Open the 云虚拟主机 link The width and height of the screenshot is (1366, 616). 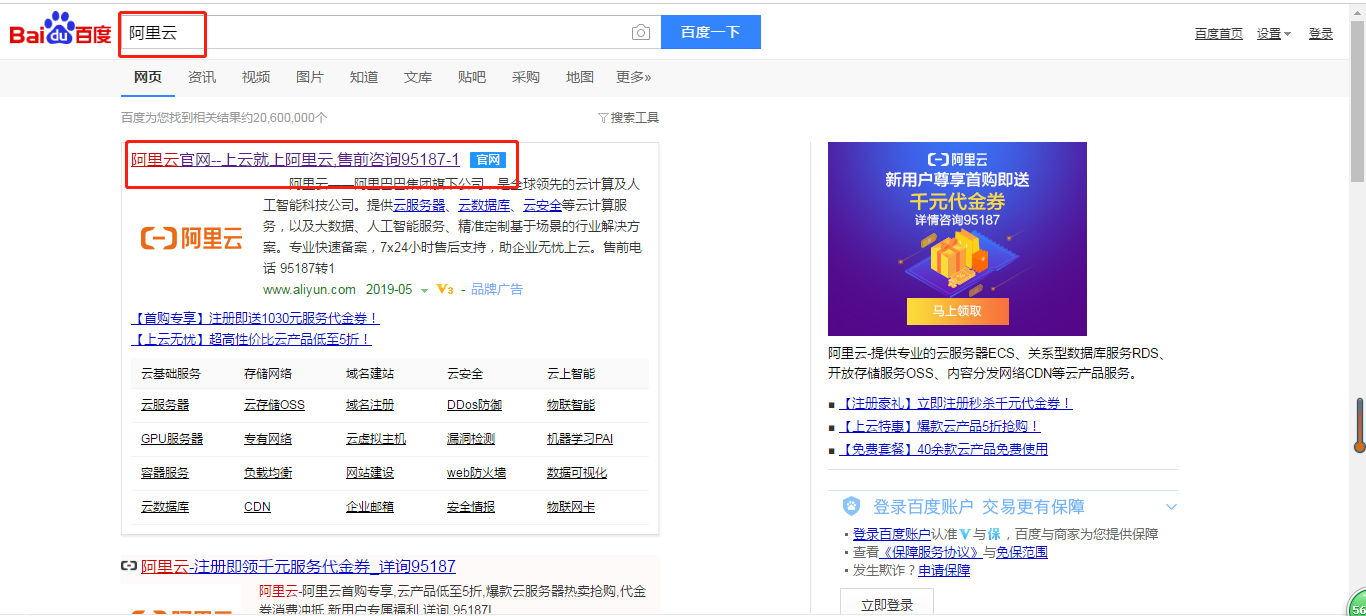pos(376,439)
